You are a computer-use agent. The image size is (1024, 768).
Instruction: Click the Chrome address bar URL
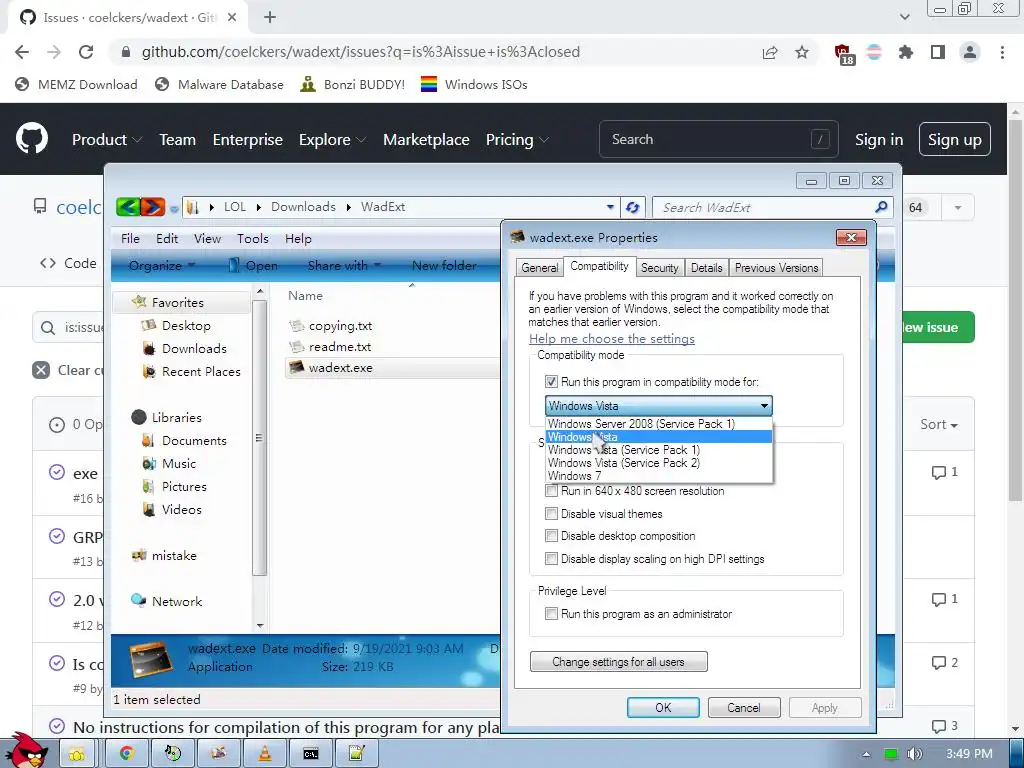(x=360, y=52)
